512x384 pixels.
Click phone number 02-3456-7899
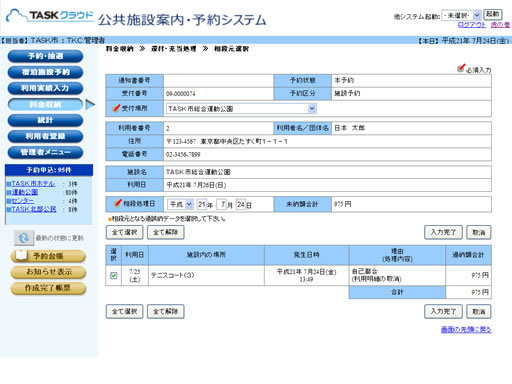183,155
